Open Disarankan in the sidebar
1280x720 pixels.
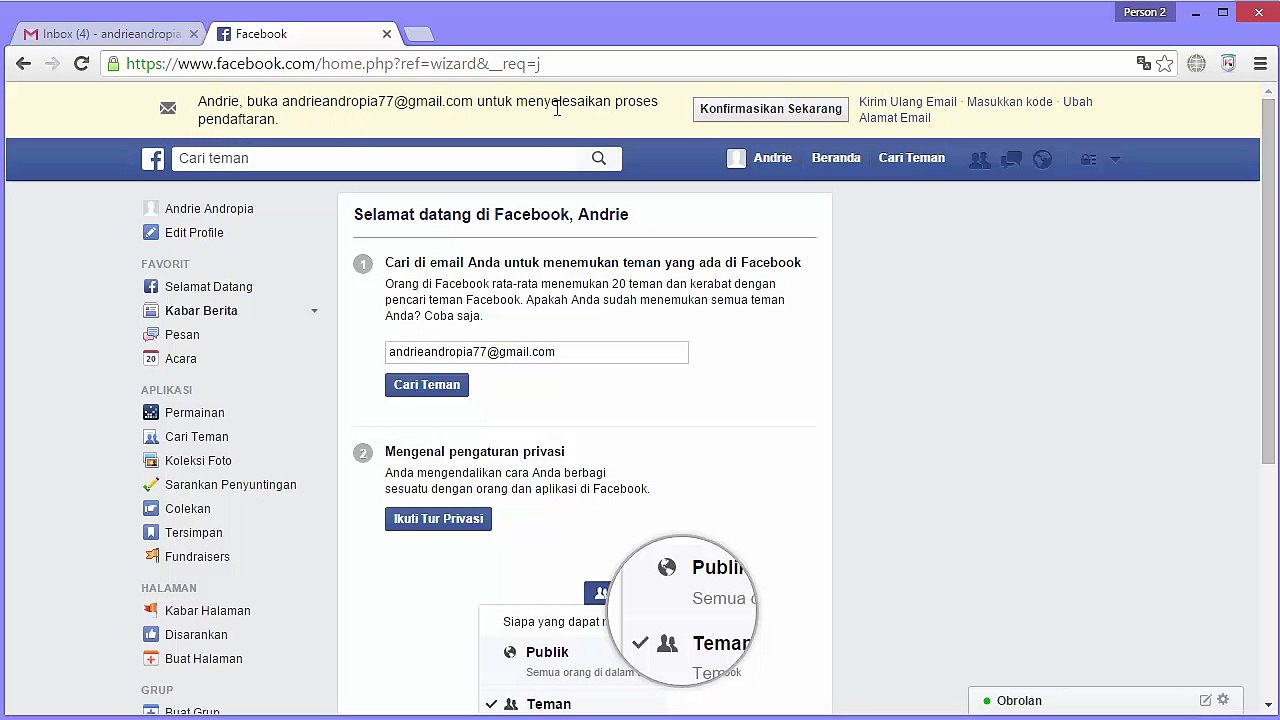pos(196,635)
